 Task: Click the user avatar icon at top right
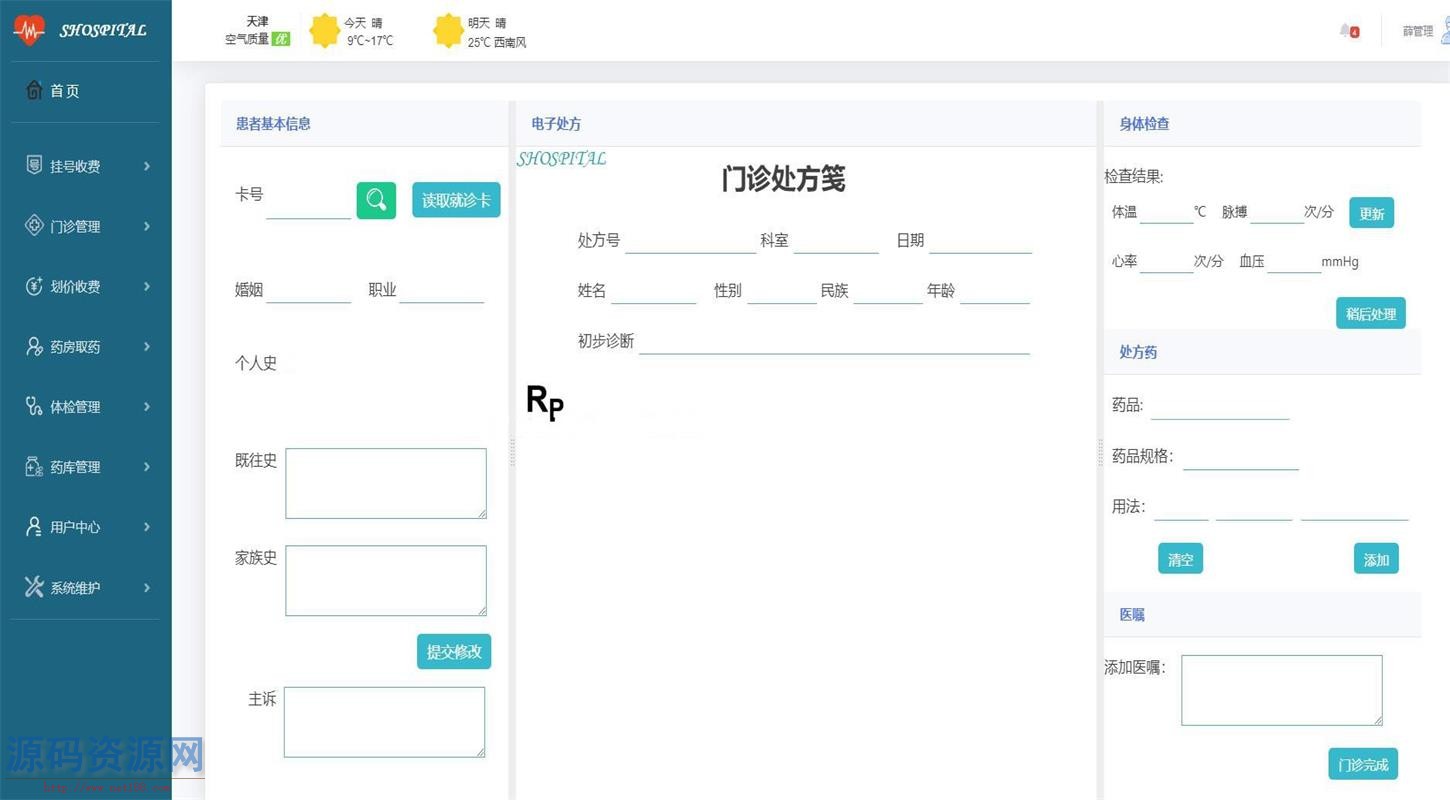click(1445, 30)
